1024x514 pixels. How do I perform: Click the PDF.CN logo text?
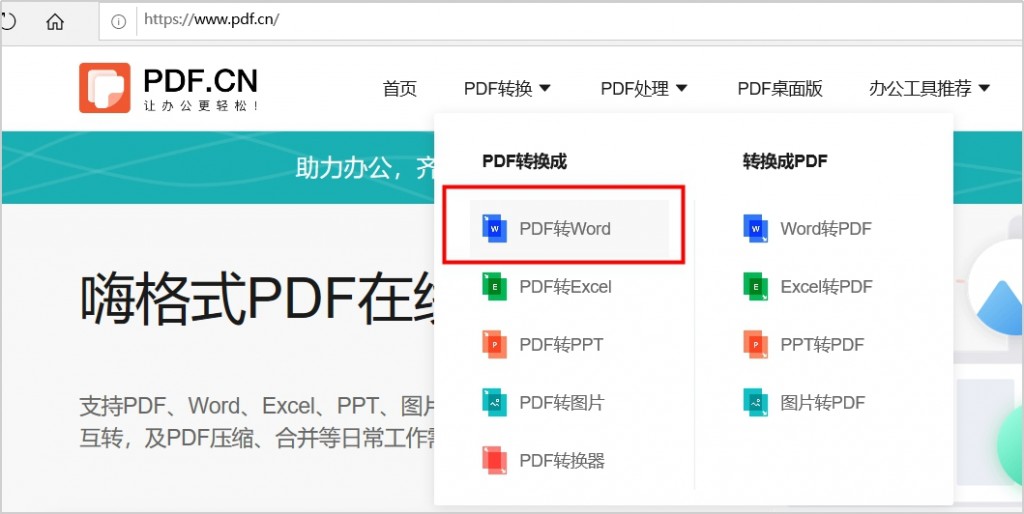(200, 80)
